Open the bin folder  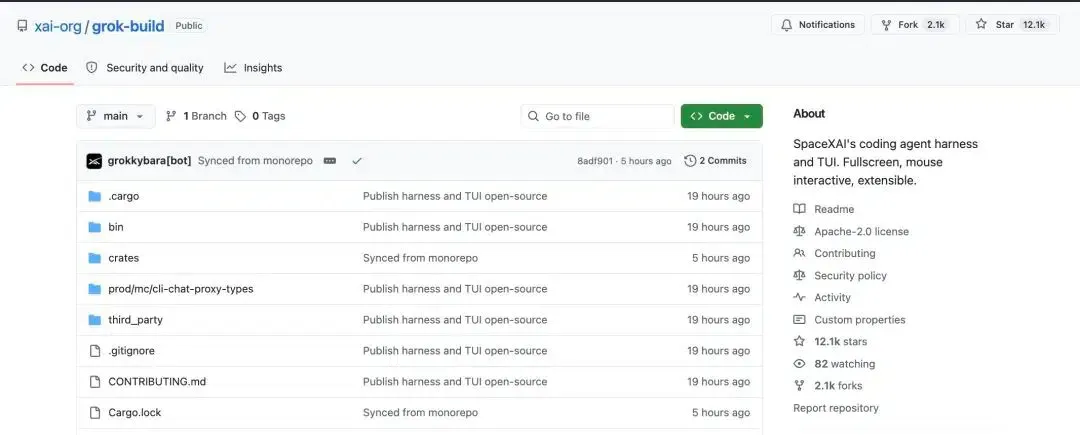tap(116, 227)
